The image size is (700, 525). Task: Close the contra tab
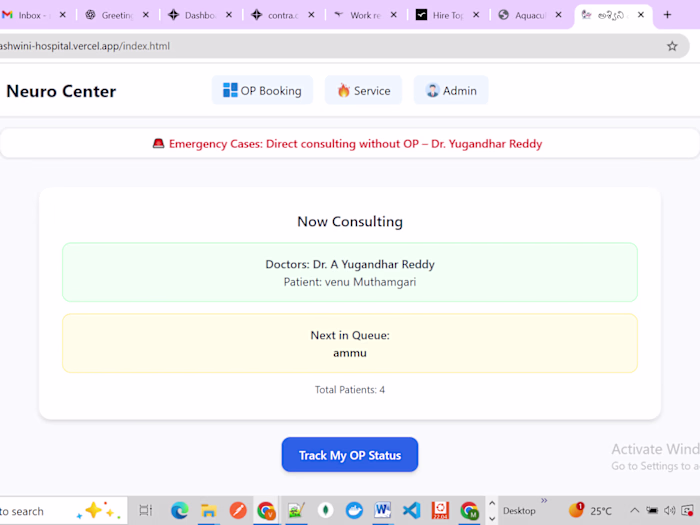point(311,15)
